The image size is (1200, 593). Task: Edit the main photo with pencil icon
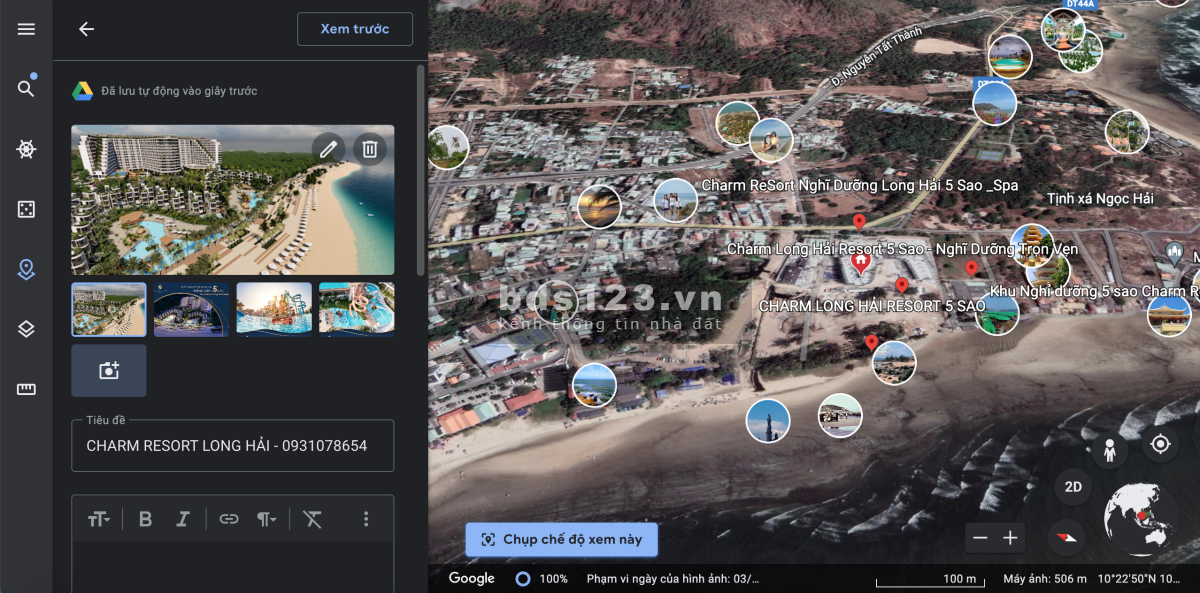328,149
